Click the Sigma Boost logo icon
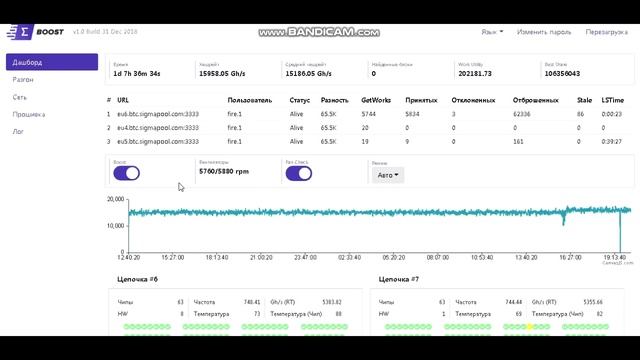Viewport: 640px width, 360px height. (x=20, y=32)
